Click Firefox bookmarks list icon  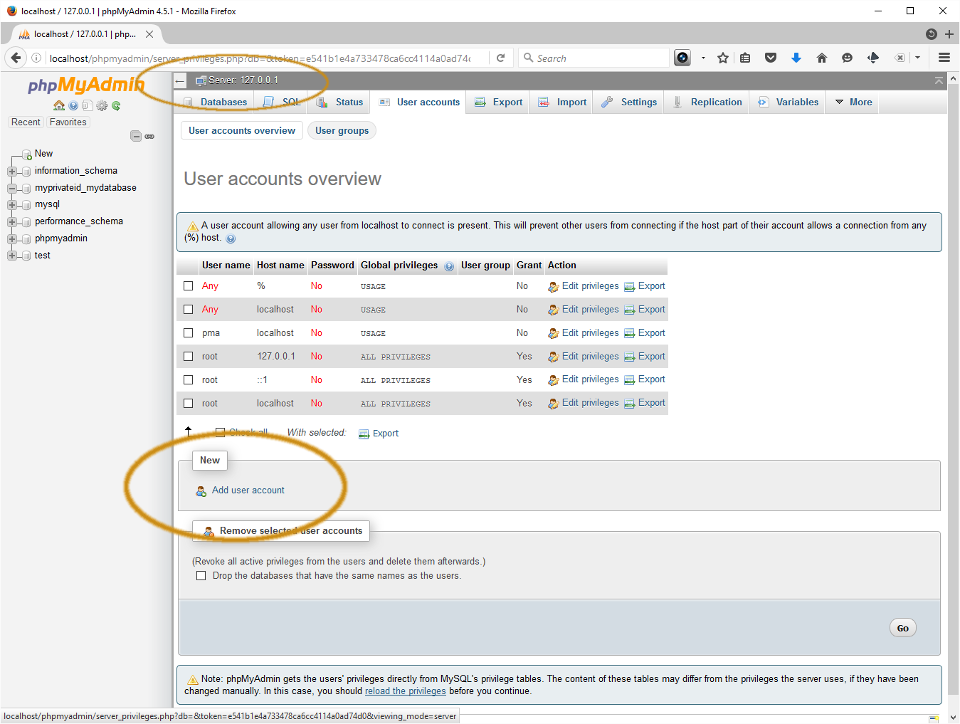pyautogui.click(x=745, y=58)
